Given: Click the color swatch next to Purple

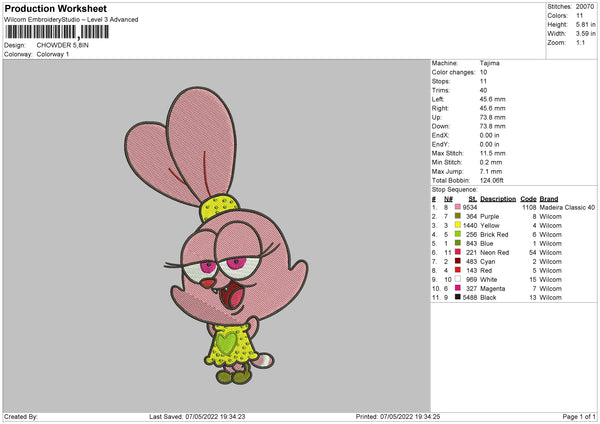Looking at the screenshot, I should pyautogui.click(x=458, y=216).
